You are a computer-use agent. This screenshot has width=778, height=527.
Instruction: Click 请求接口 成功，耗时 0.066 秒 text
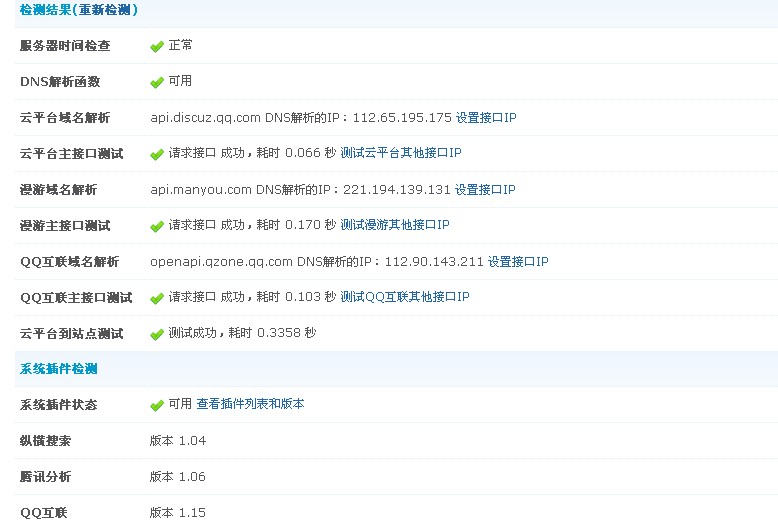[x=252, y=153]
